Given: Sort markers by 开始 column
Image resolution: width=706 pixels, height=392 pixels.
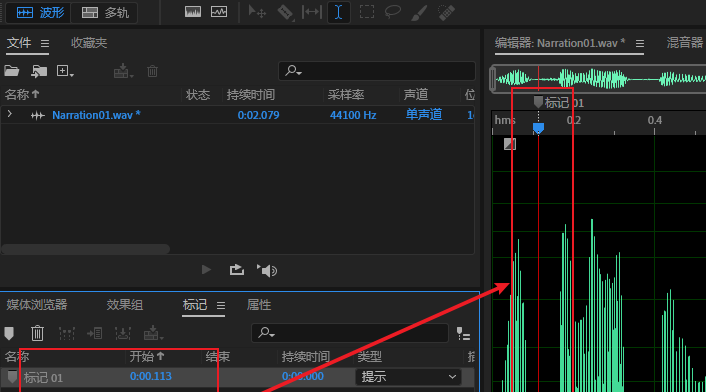Looking at the screenshot, I should point(147,357).
